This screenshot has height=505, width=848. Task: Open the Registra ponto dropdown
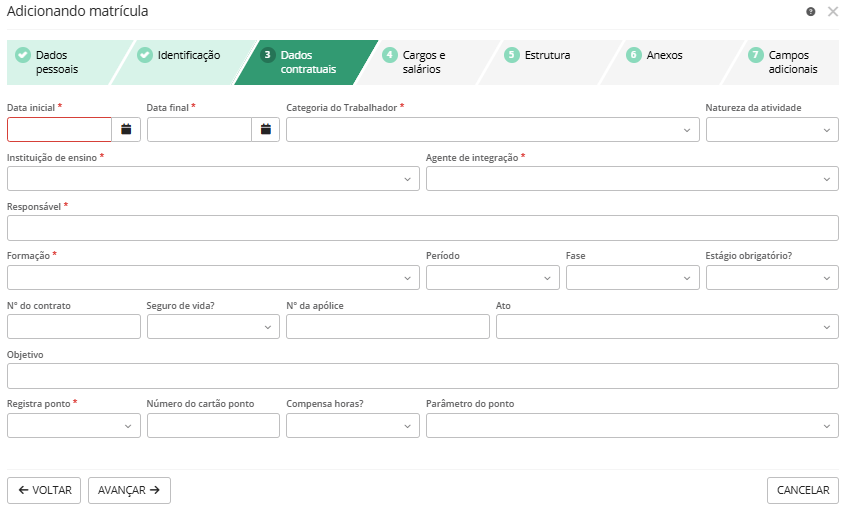click(74, 426)
